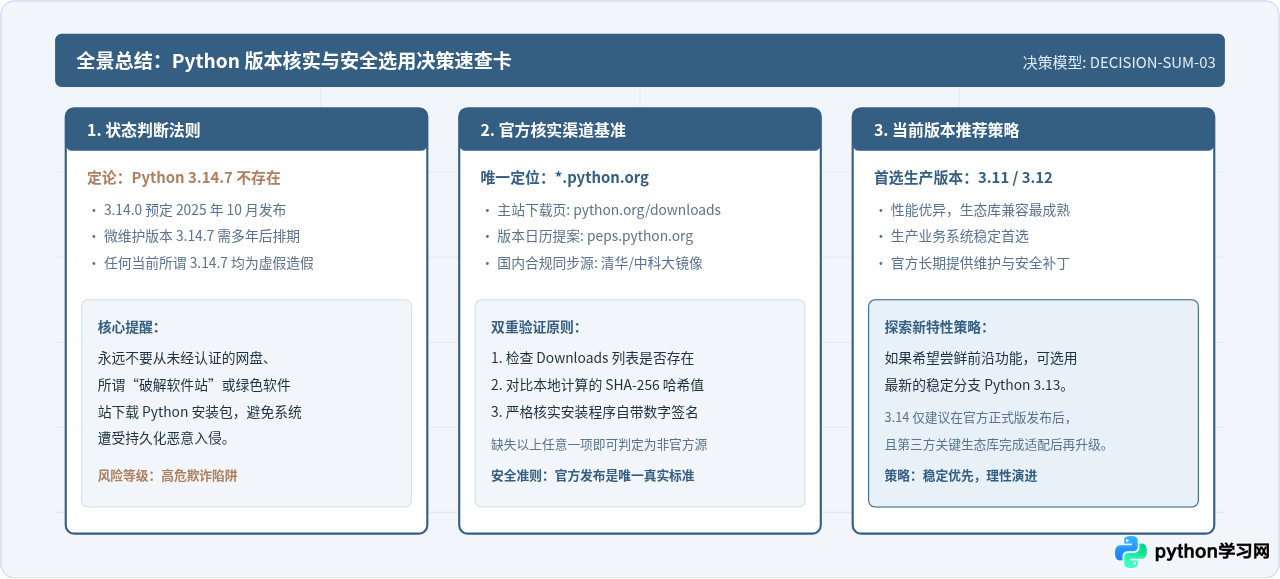Click '安全准则：官方发布是唯一真实标准' text
The height and width of the screenshot is (579, 1280).
(x=593, y=476)
